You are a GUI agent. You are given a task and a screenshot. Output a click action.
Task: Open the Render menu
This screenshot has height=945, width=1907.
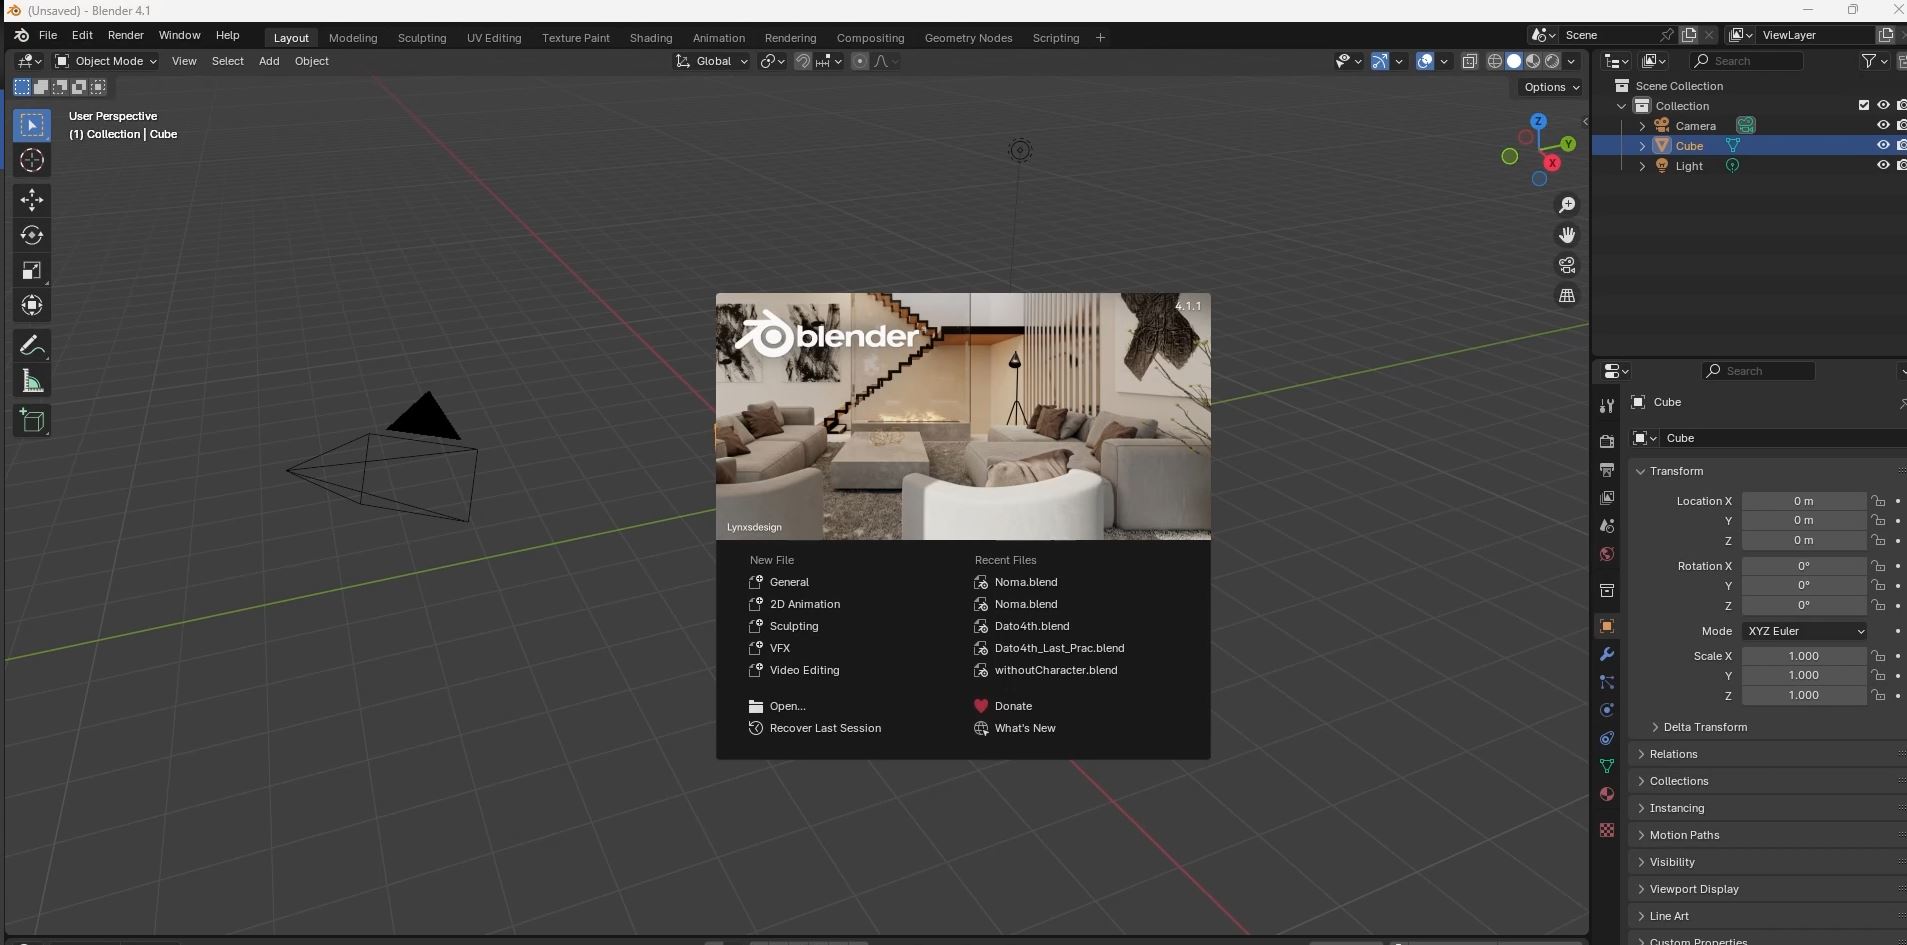click(125, 35)
